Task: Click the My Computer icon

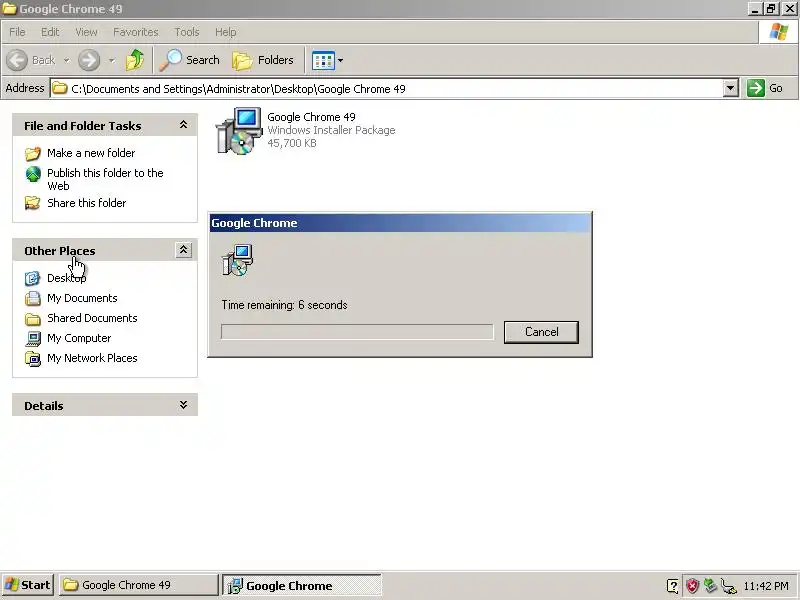Action: click(x=33, y=338)
